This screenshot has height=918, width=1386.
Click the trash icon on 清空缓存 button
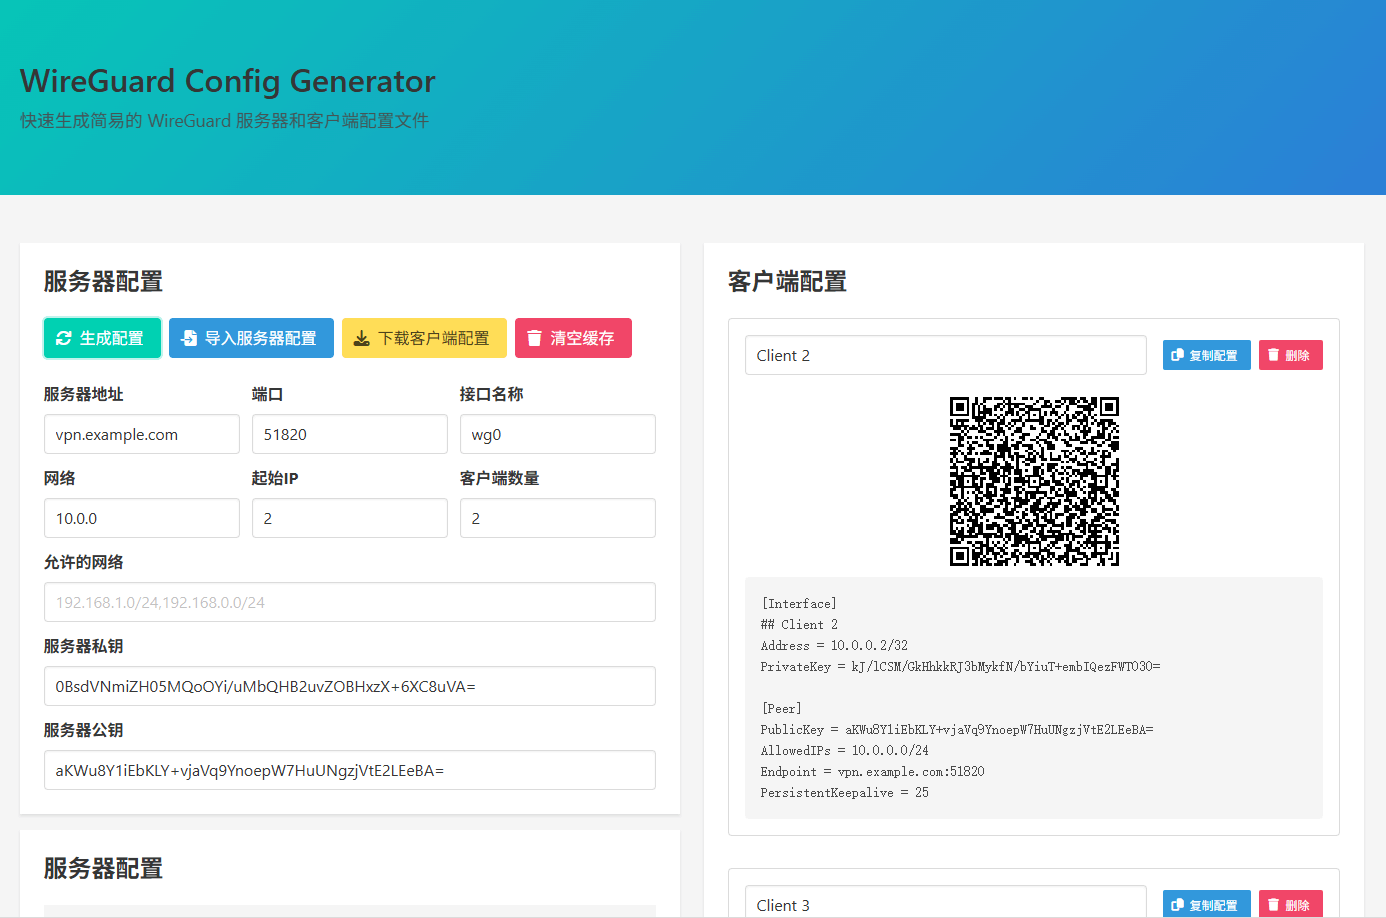coord(533,338)
